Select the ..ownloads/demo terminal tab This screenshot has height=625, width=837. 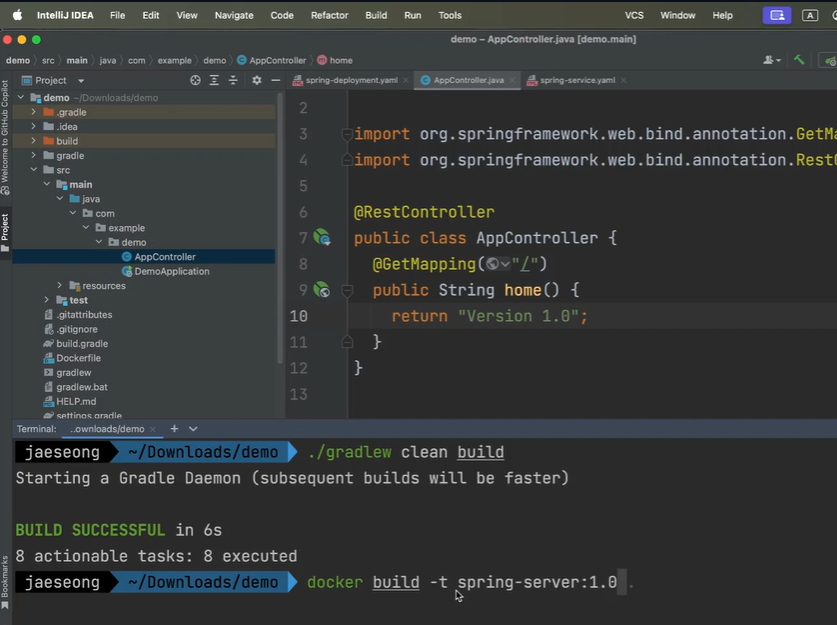coord(107,429)
